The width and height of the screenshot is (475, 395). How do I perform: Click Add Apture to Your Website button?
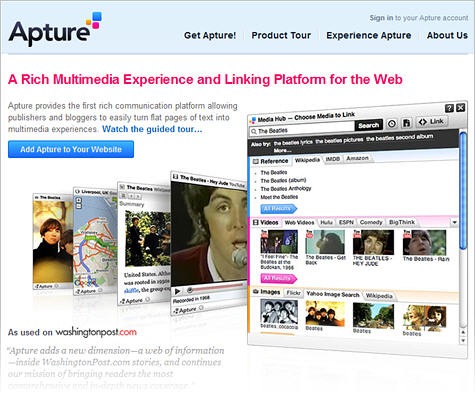tap(71, 149)
